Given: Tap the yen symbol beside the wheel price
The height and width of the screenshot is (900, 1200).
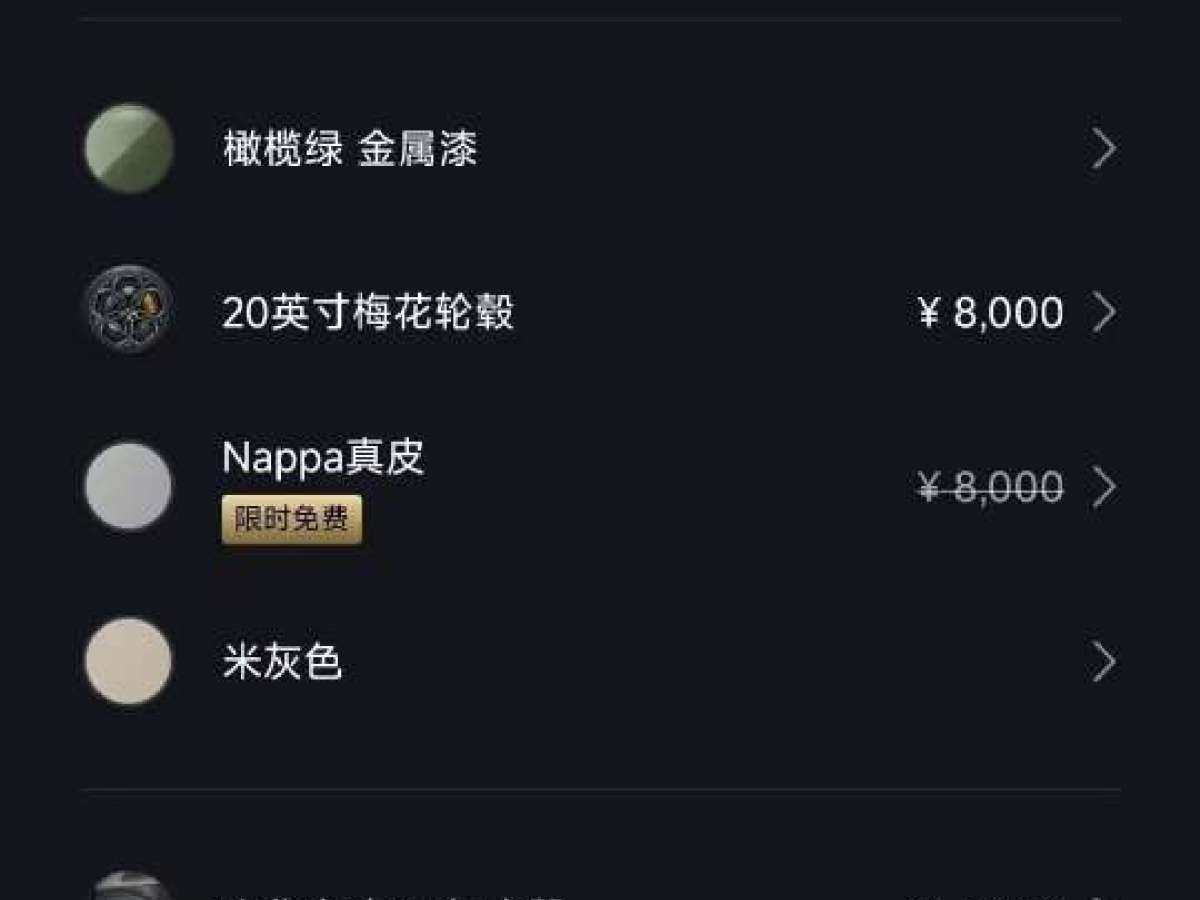Looking at the screenshot, I should point(929,313).
